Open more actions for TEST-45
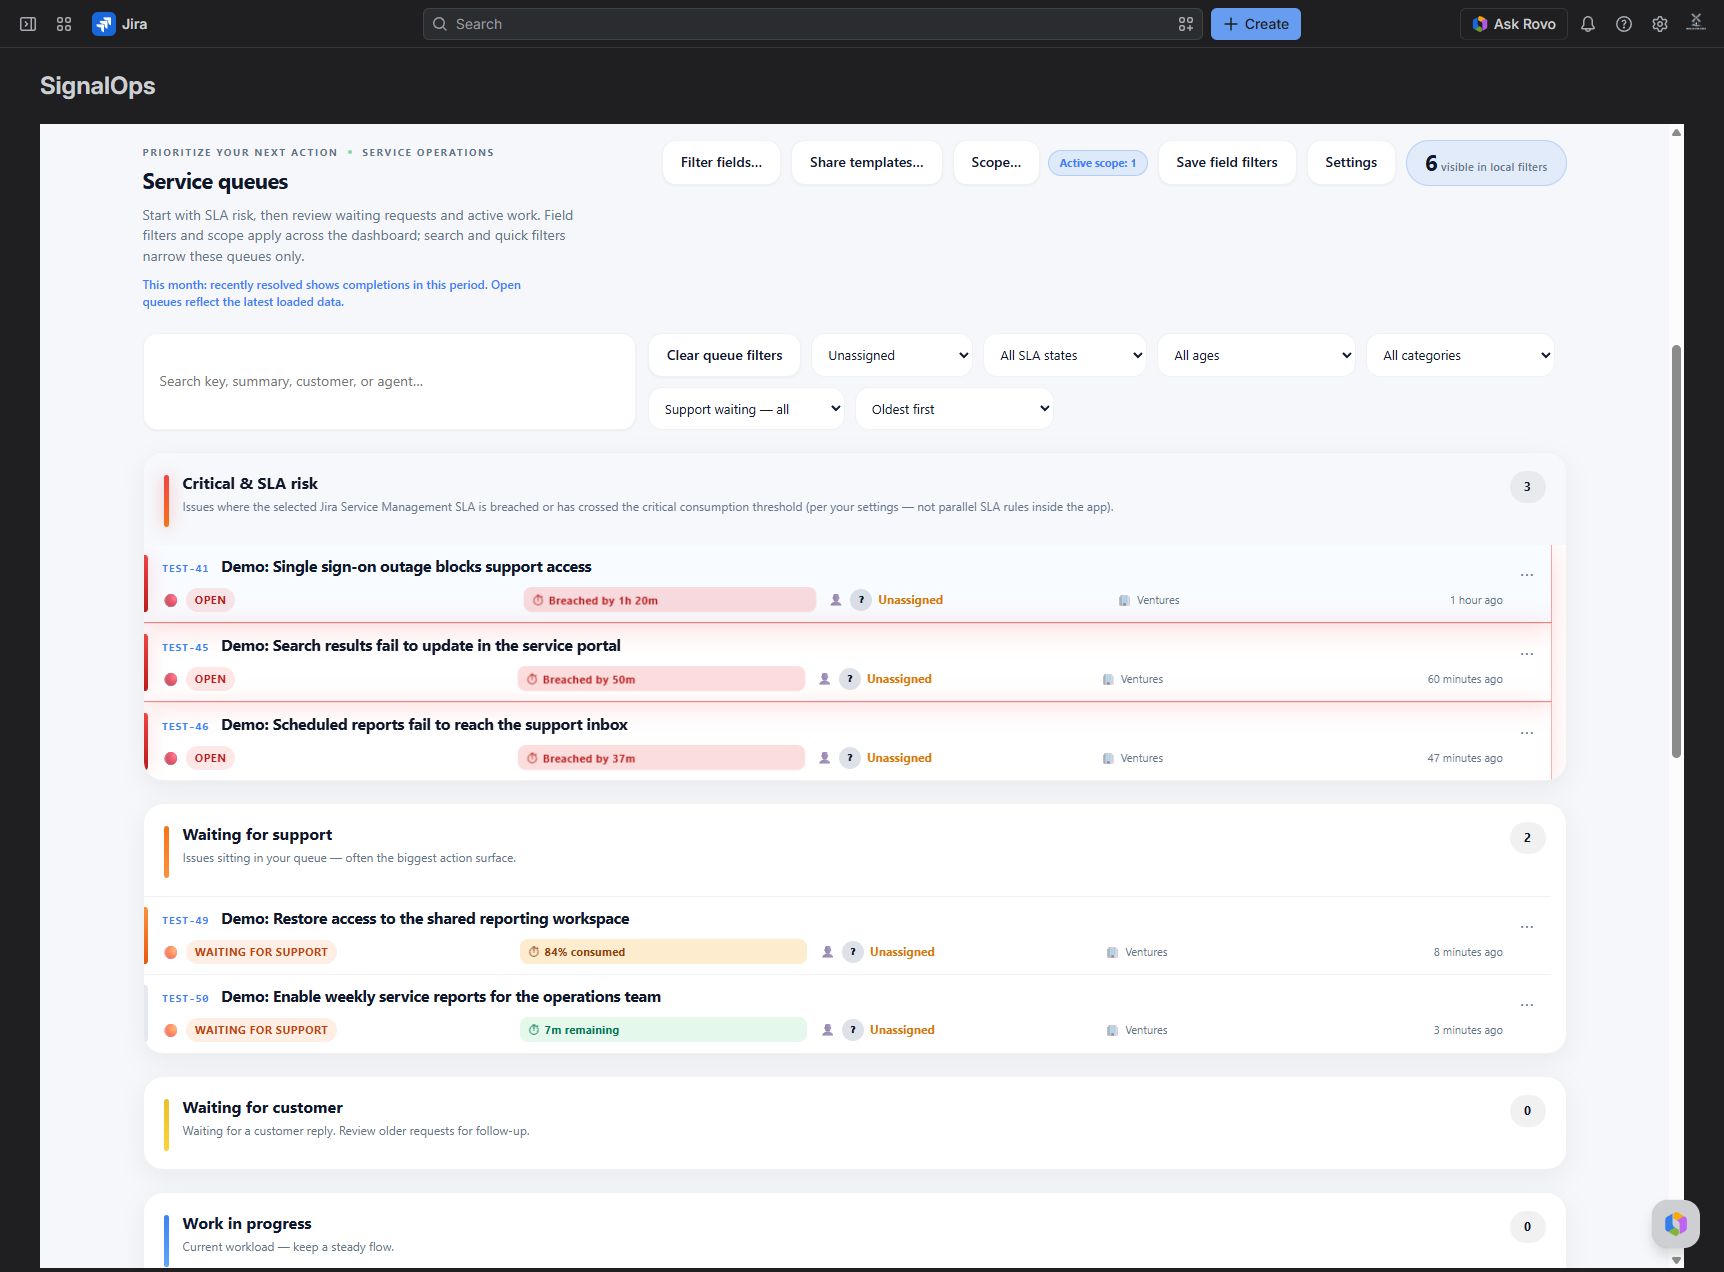Viewport: 1724px width, 1272px height. (1527, 654)
